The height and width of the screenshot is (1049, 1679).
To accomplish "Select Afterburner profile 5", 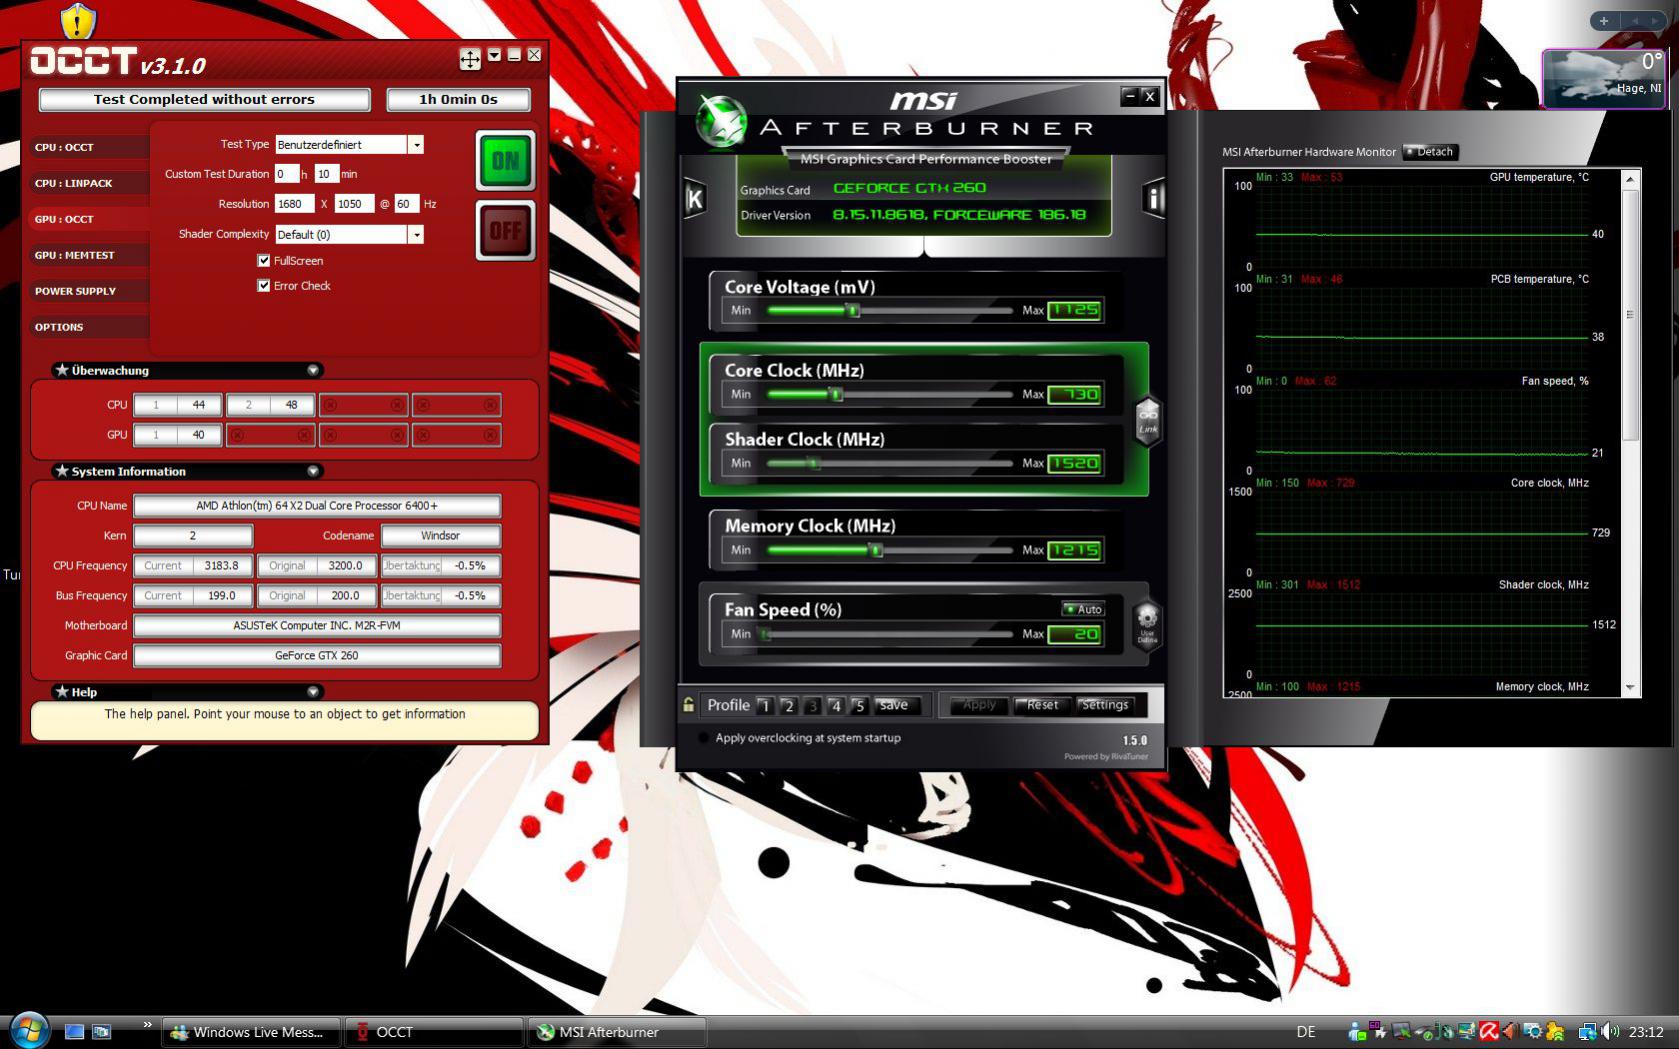I will [858, 705].
